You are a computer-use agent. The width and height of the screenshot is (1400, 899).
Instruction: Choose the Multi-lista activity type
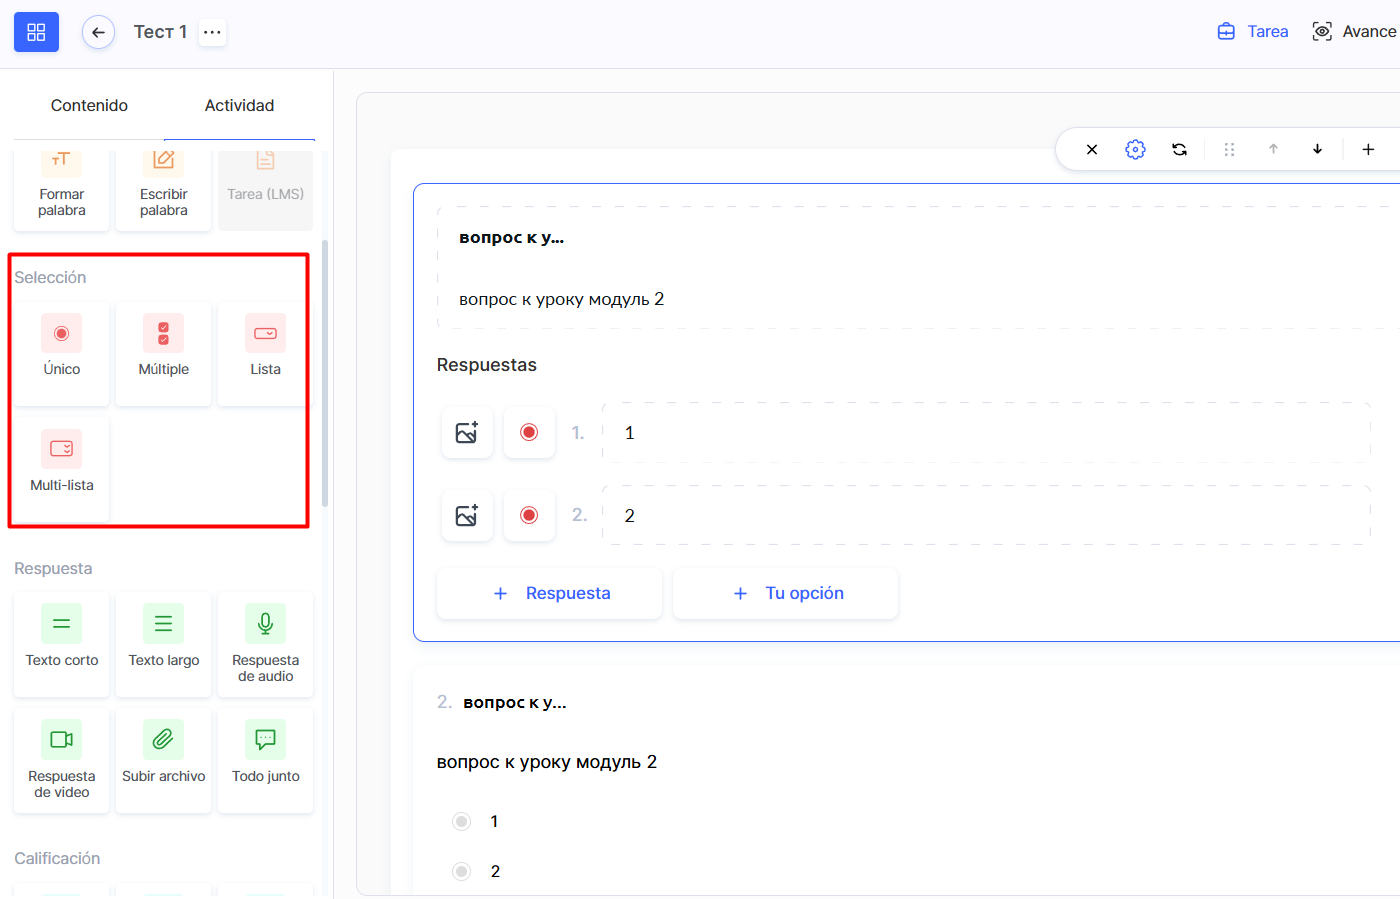(x=62, y=462)
